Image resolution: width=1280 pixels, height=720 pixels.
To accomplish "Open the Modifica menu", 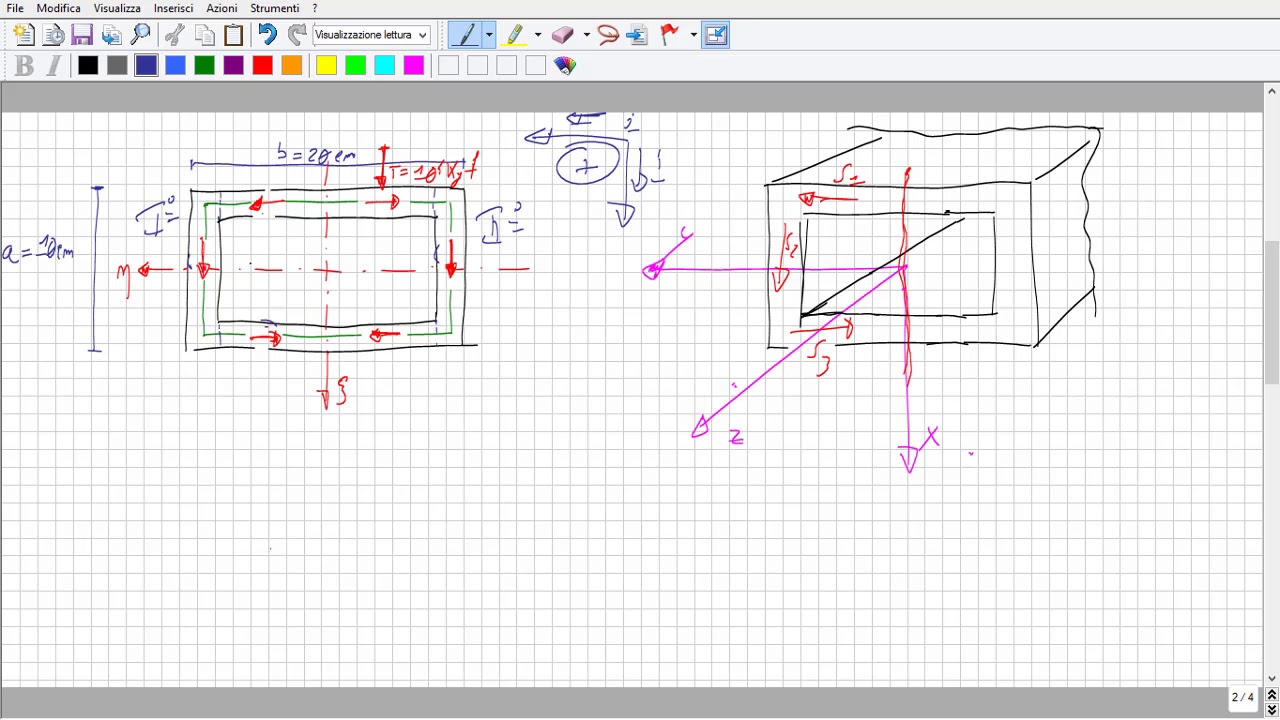I will 58,8.
